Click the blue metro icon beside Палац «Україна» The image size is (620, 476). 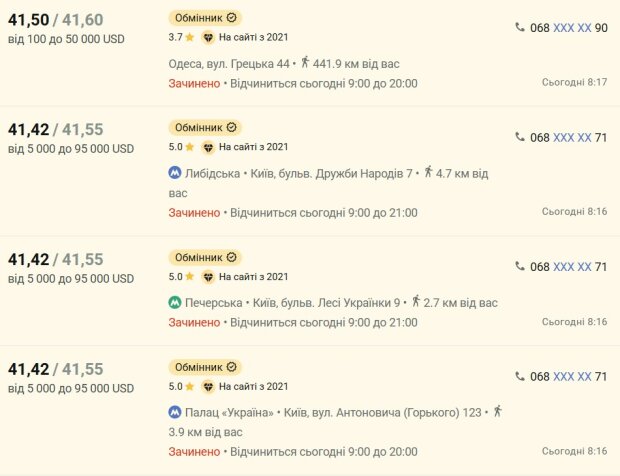(175, 412)
